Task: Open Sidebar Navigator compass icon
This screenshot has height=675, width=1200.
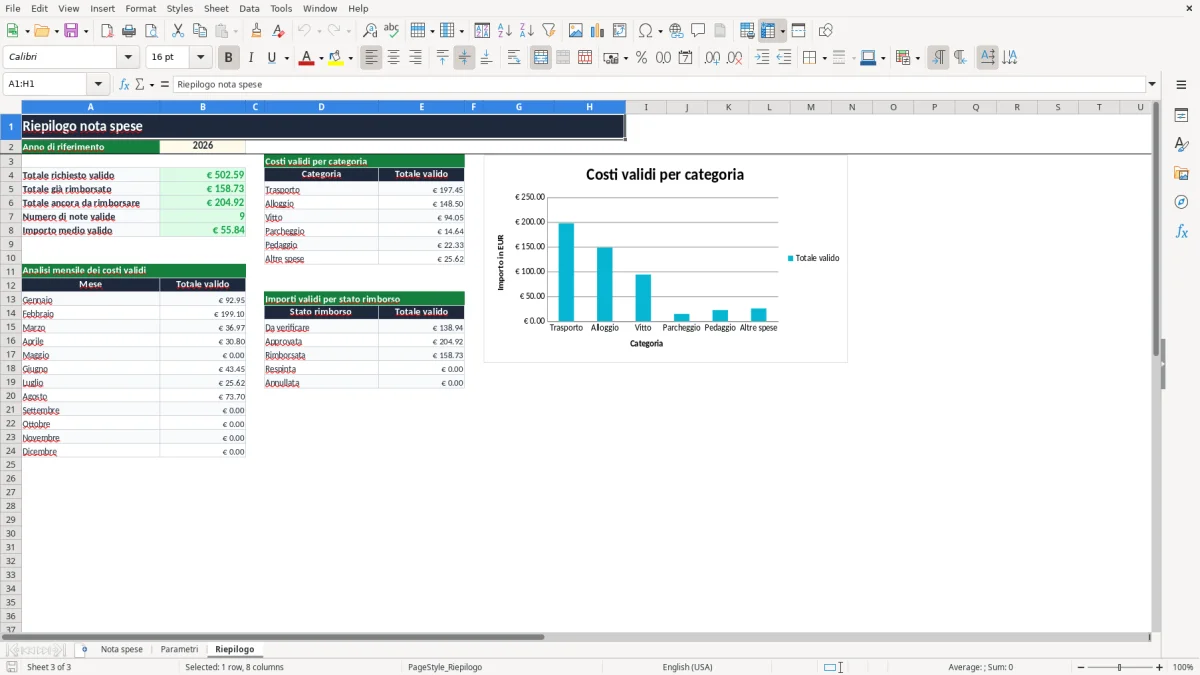Action: click(x=1181, y=202)
